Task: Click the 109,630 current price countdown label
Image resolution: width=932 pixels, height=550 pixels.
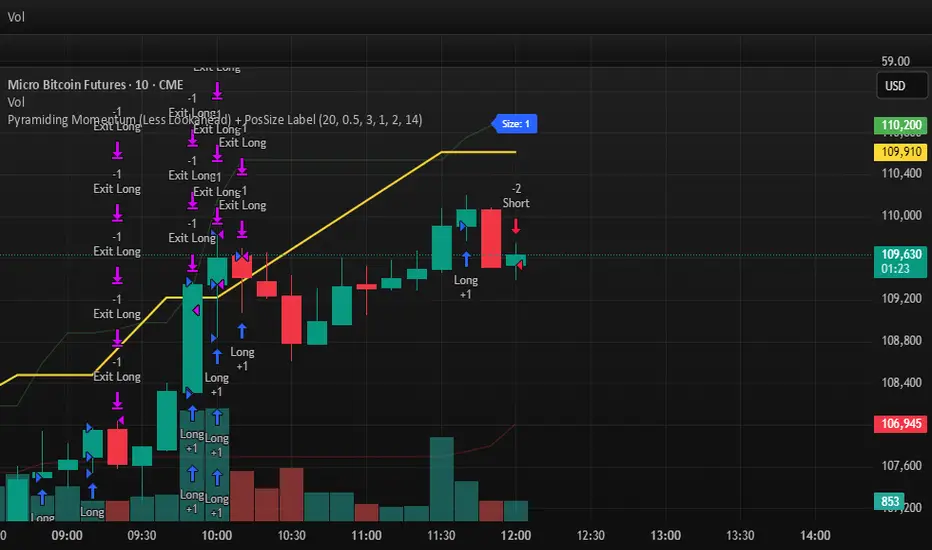Action: (901, 262)
